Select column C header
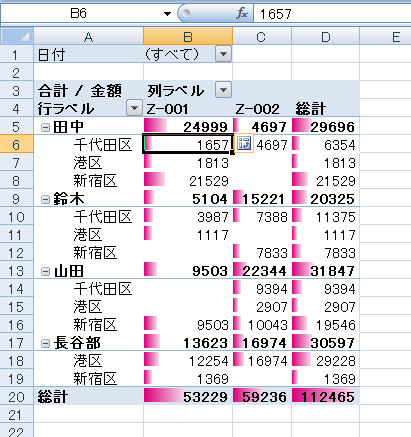This screenshot has height=437, width=411. 262,36
